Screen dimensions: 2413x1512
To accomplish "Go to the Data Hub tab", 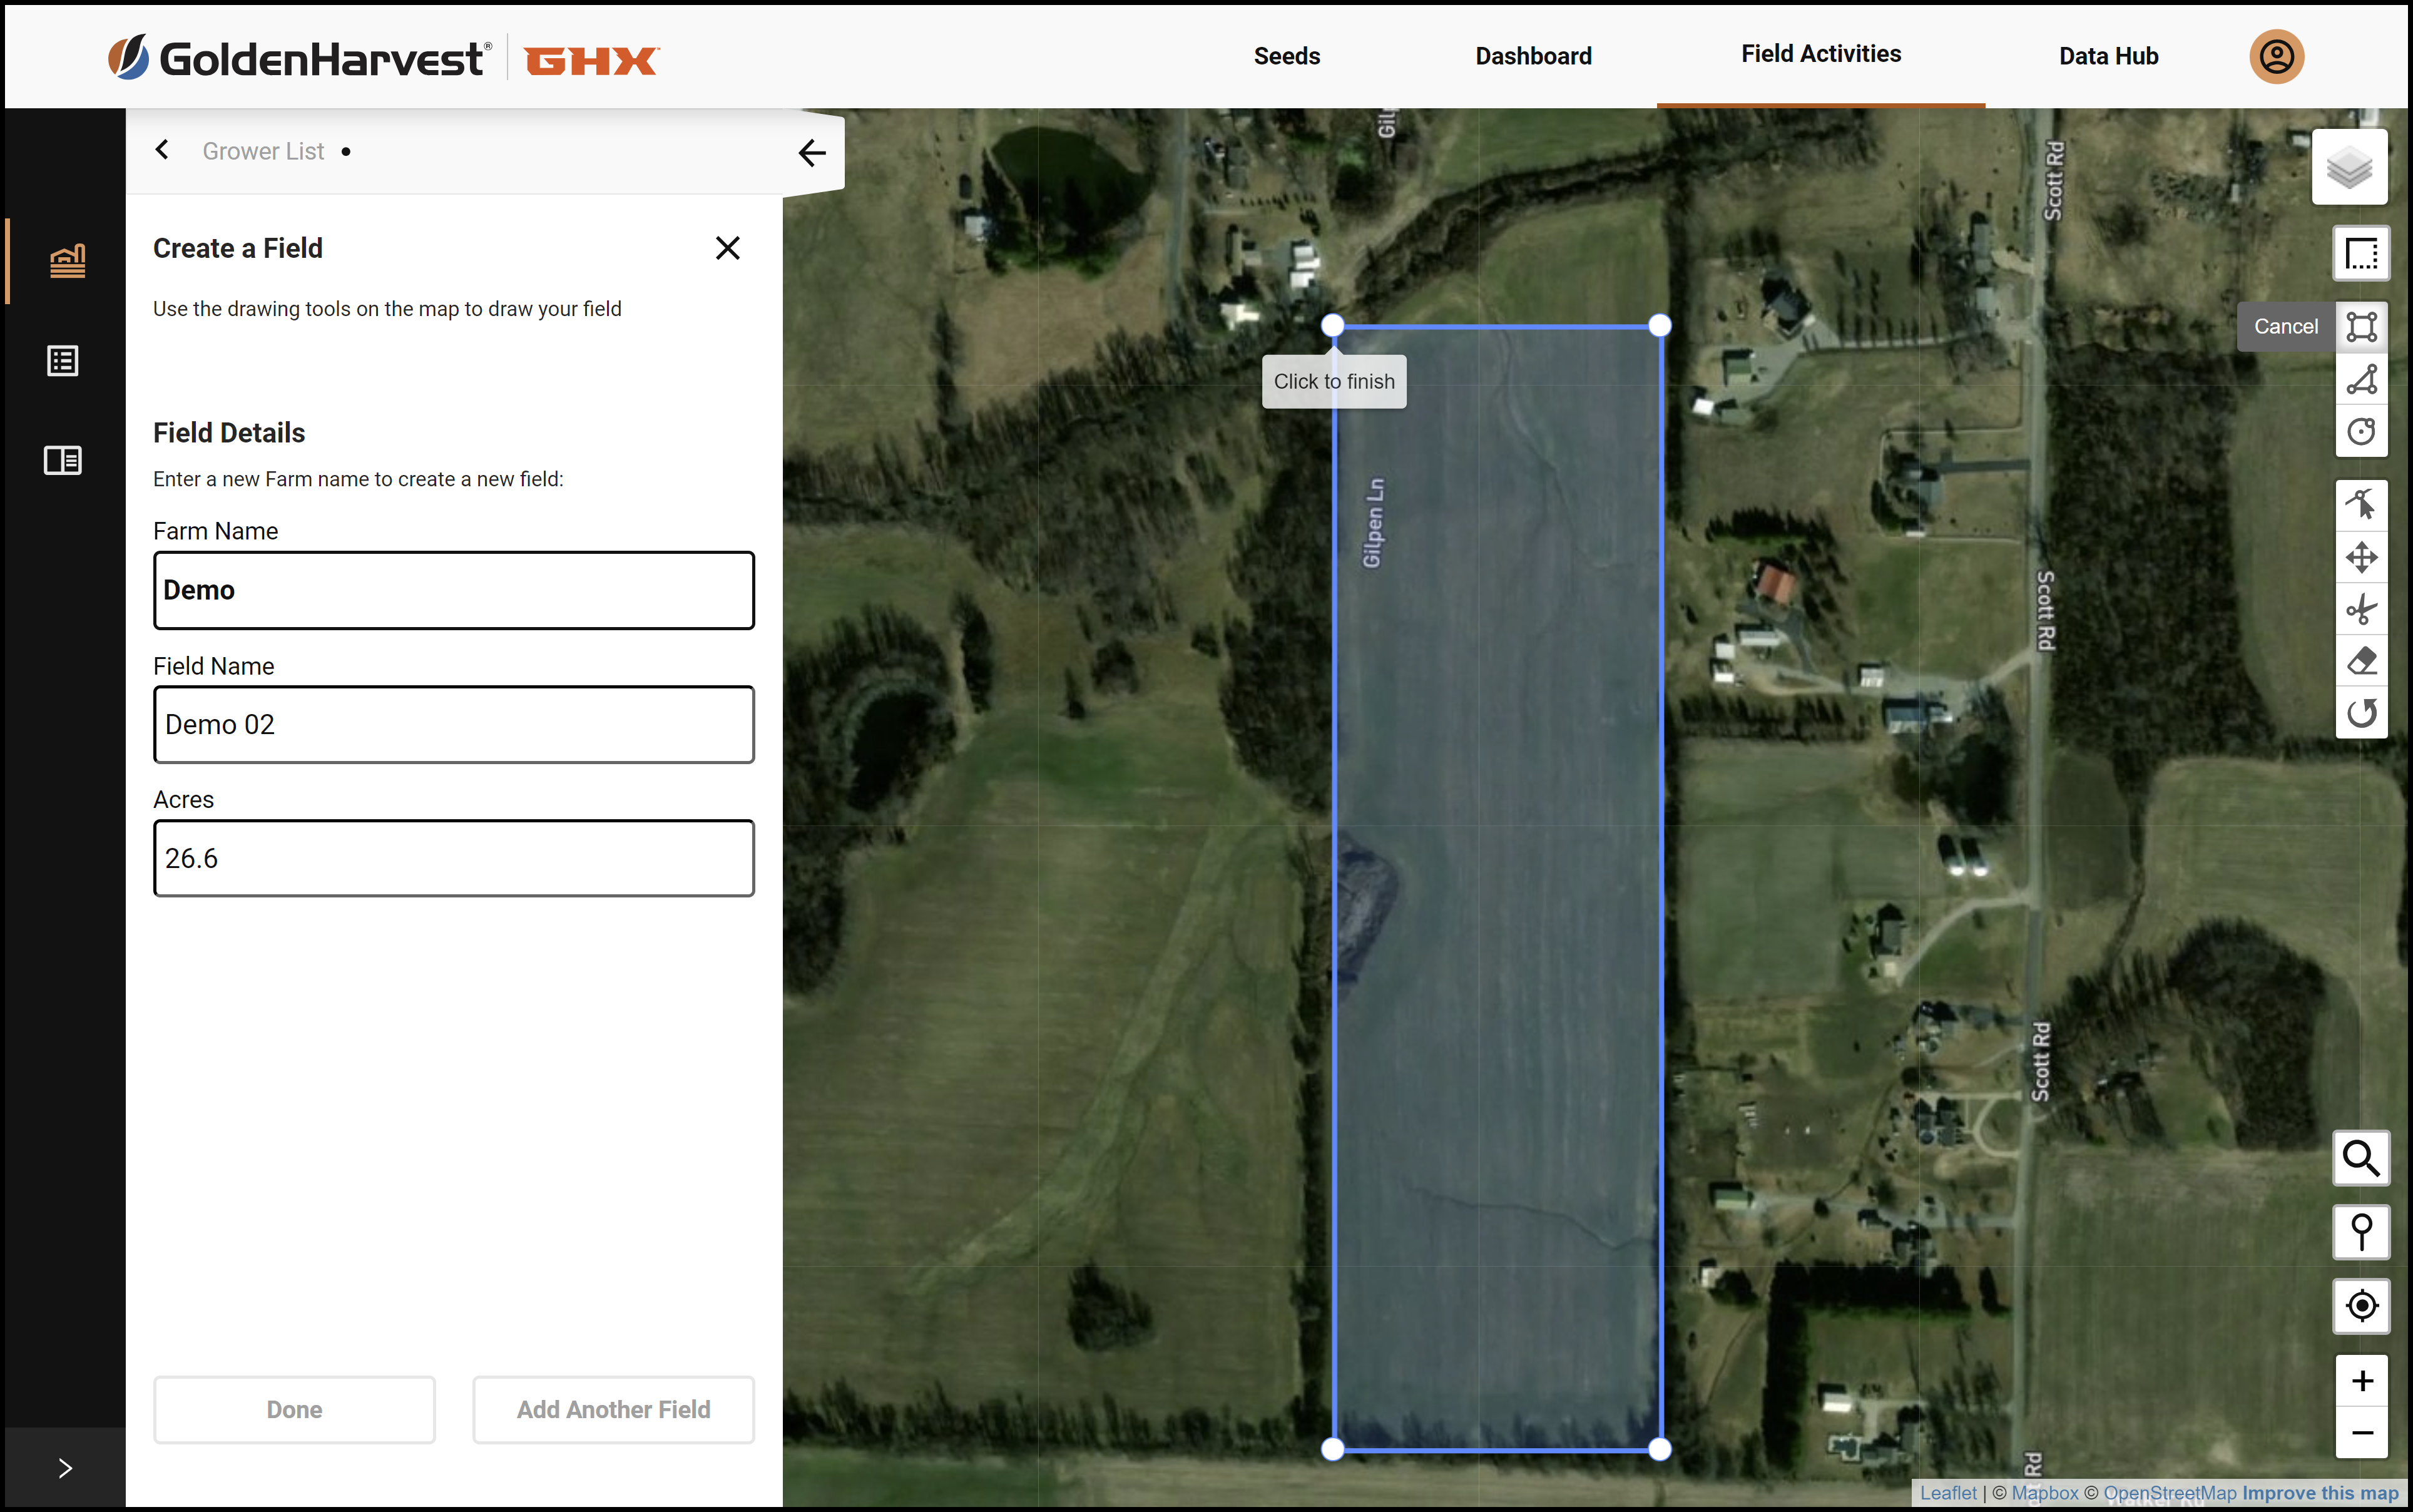I will [2108, 56].
